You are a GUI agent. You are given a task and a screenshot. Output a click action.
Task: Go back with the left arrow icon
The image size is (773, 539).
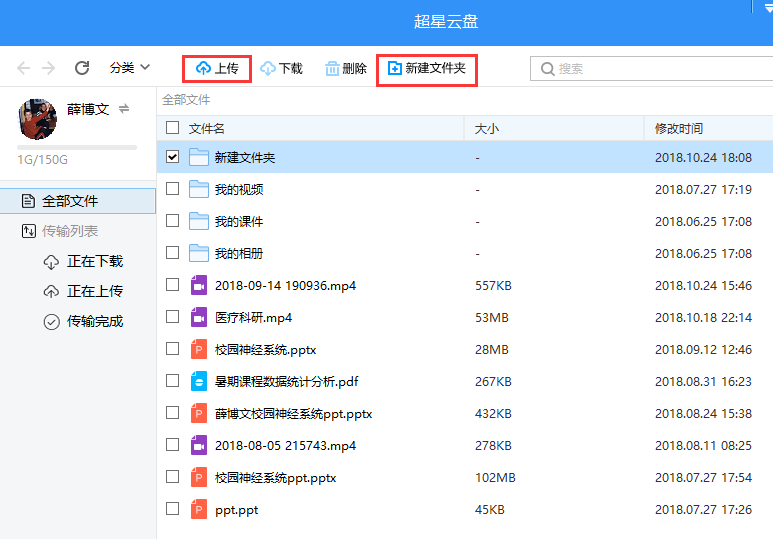click(23, 68)
